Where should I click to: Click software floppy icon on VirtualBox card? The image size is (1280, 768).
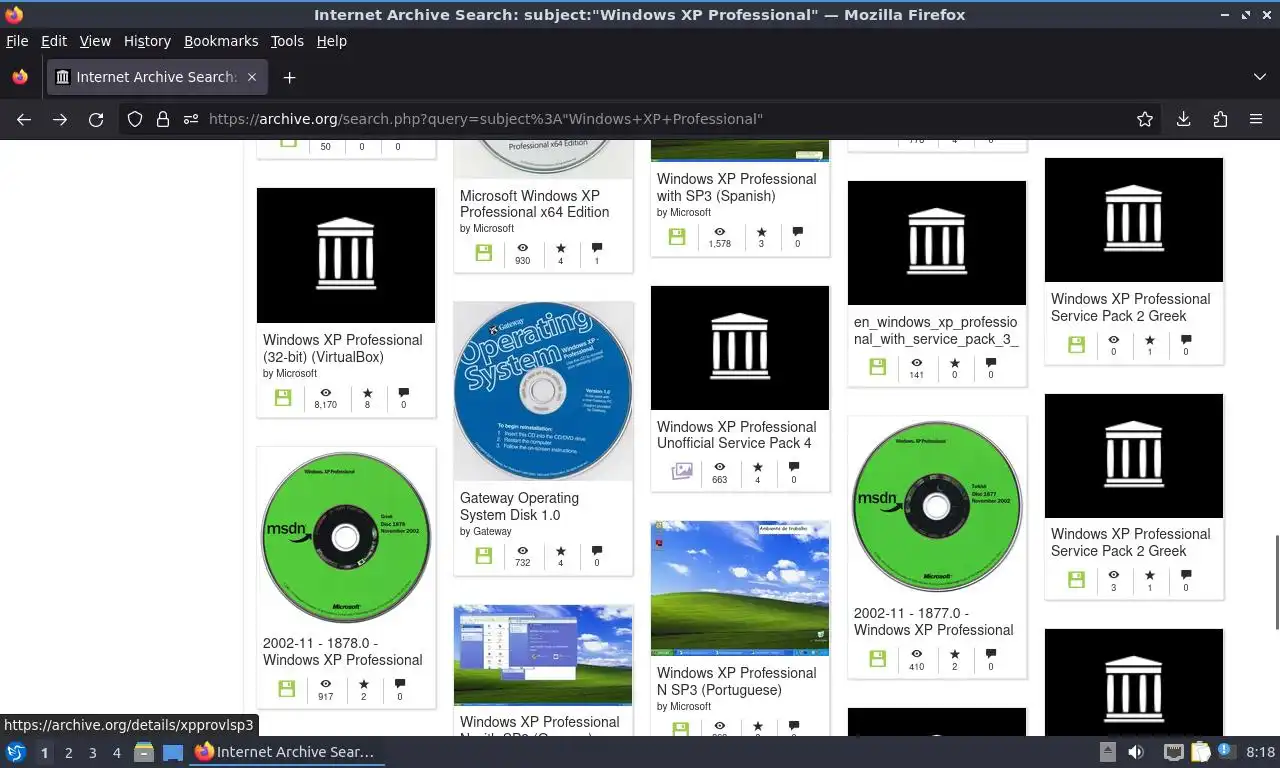(x=283, y=398)
